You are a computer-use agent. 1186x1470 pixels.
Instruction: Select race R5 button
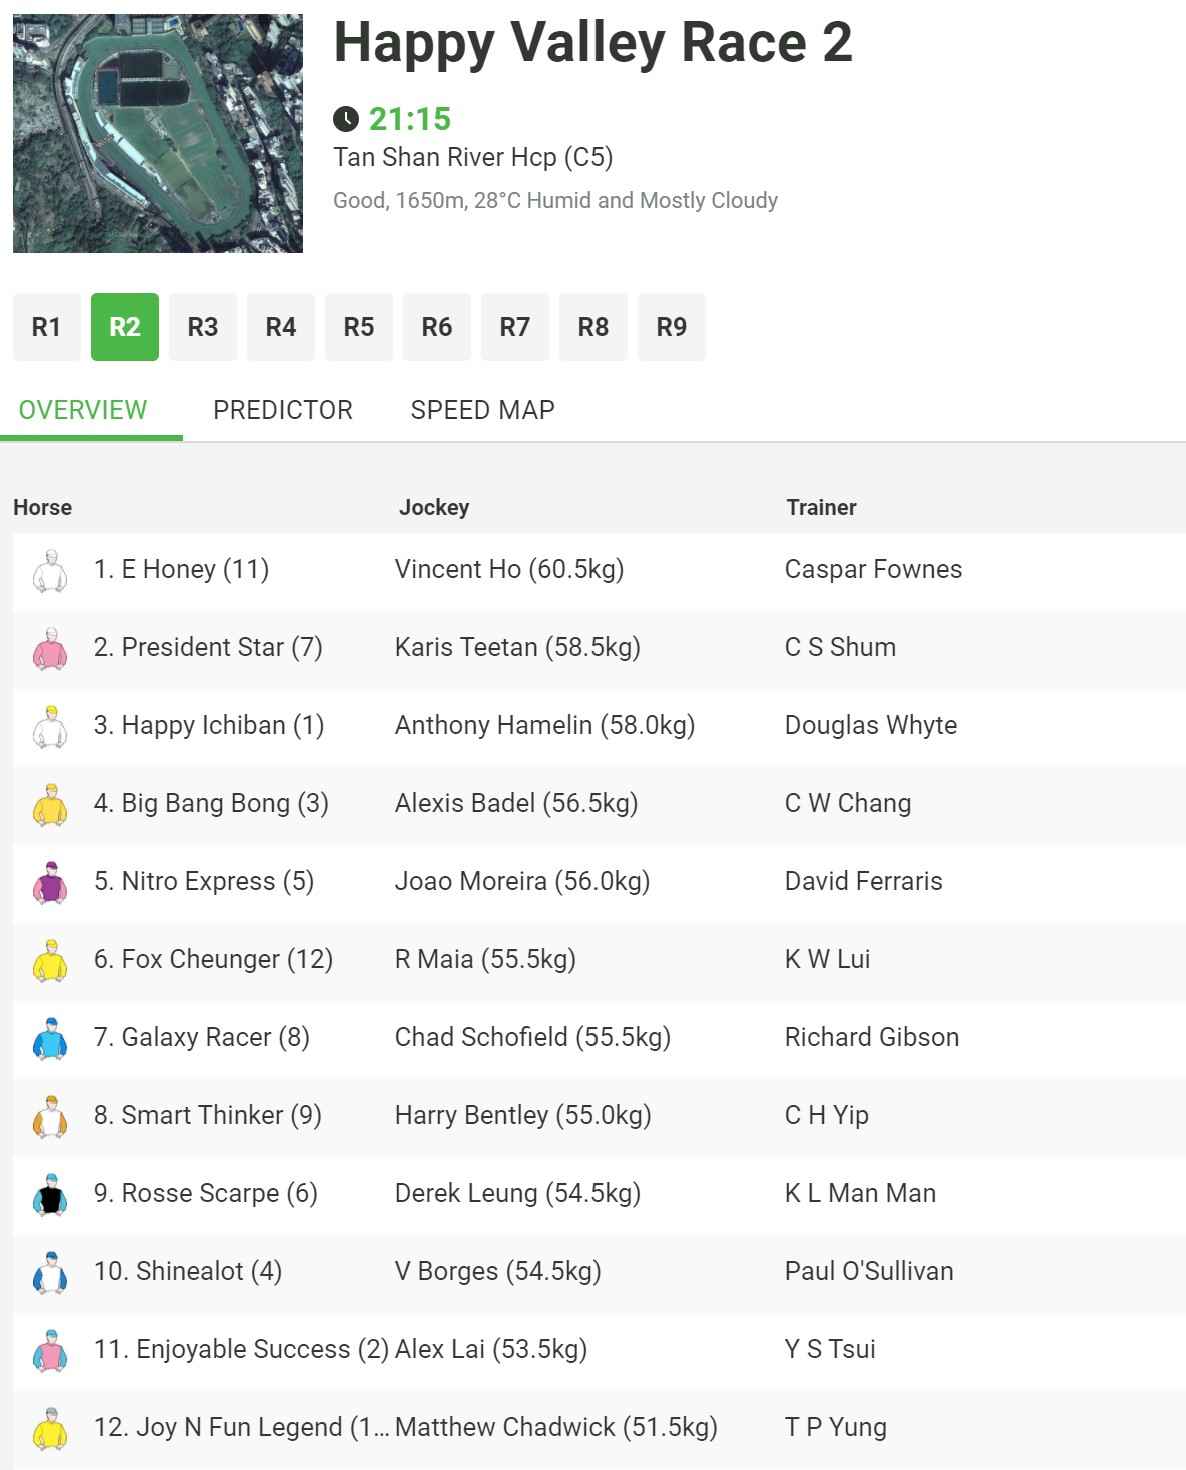359,327
